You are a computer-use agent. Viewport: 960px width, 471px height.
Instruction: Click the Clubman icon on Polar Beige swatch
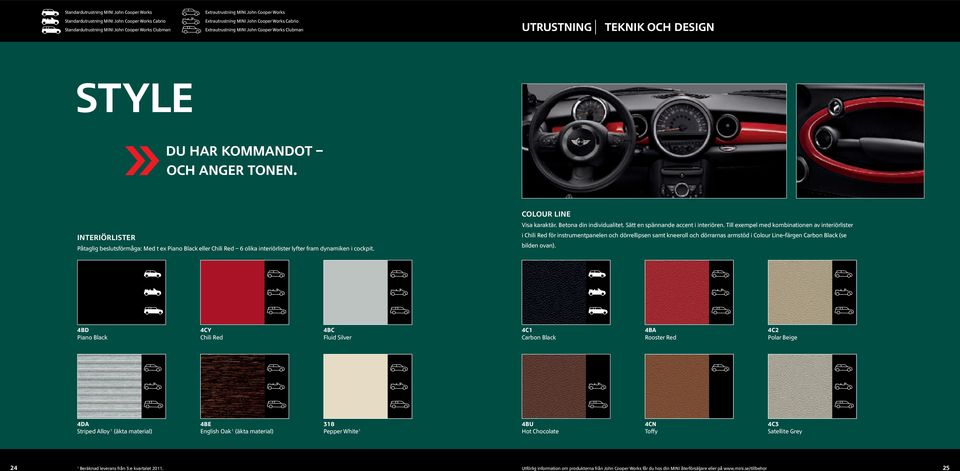pos(844,311)
